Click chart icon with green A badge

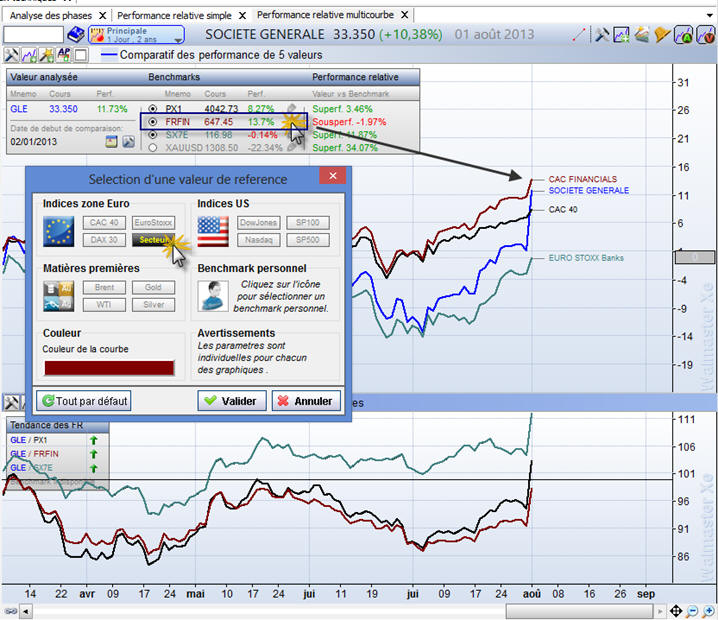pos(683,34)
